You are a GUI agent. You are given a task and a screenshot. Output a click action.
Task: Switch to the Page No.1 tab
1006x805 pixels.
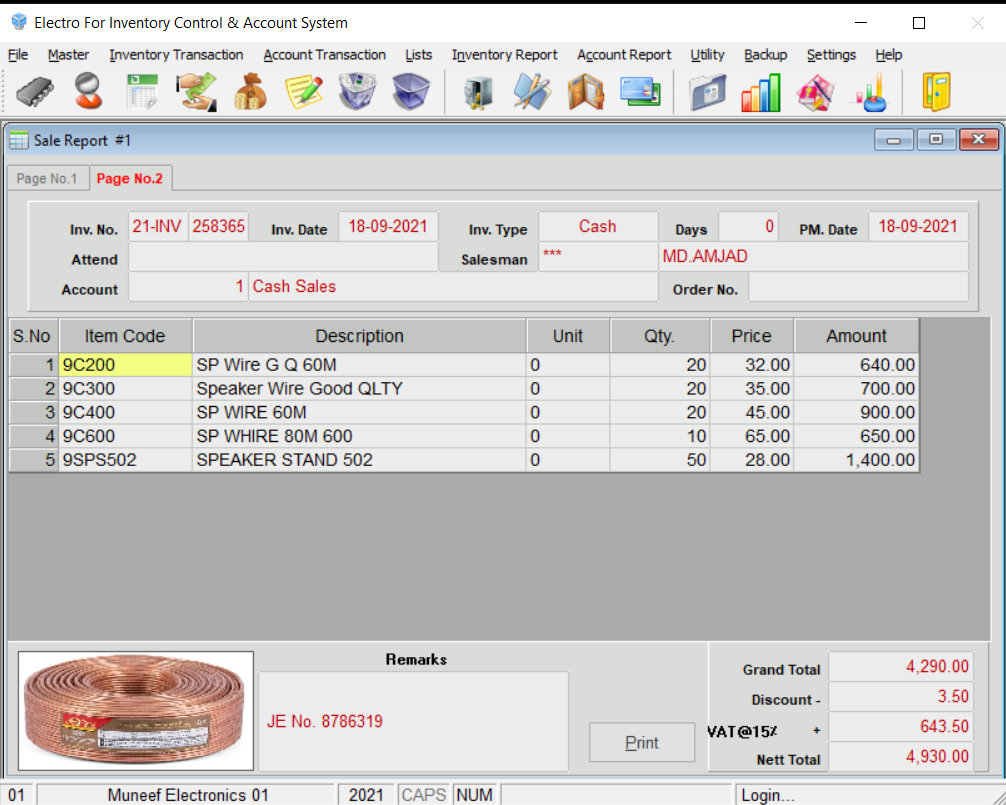(x=47, y=178)
